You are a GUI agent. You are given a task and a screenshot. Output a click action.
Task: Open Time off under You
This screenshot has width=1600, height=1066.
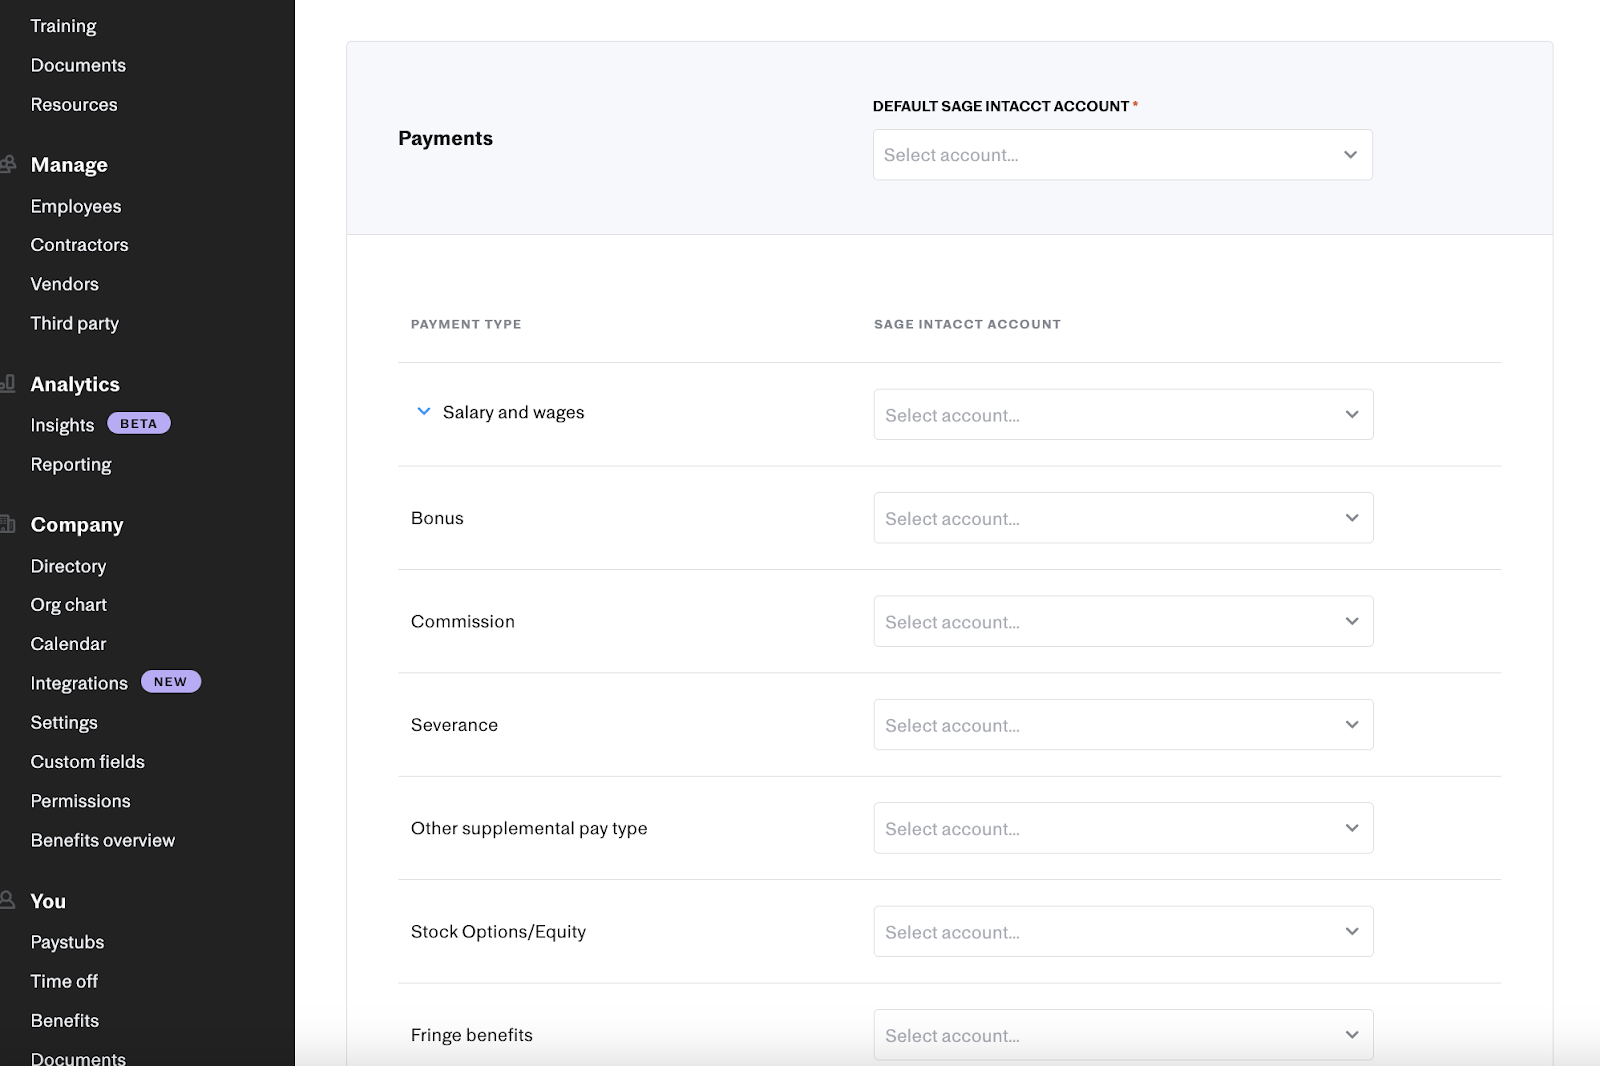tap(64, 981)
